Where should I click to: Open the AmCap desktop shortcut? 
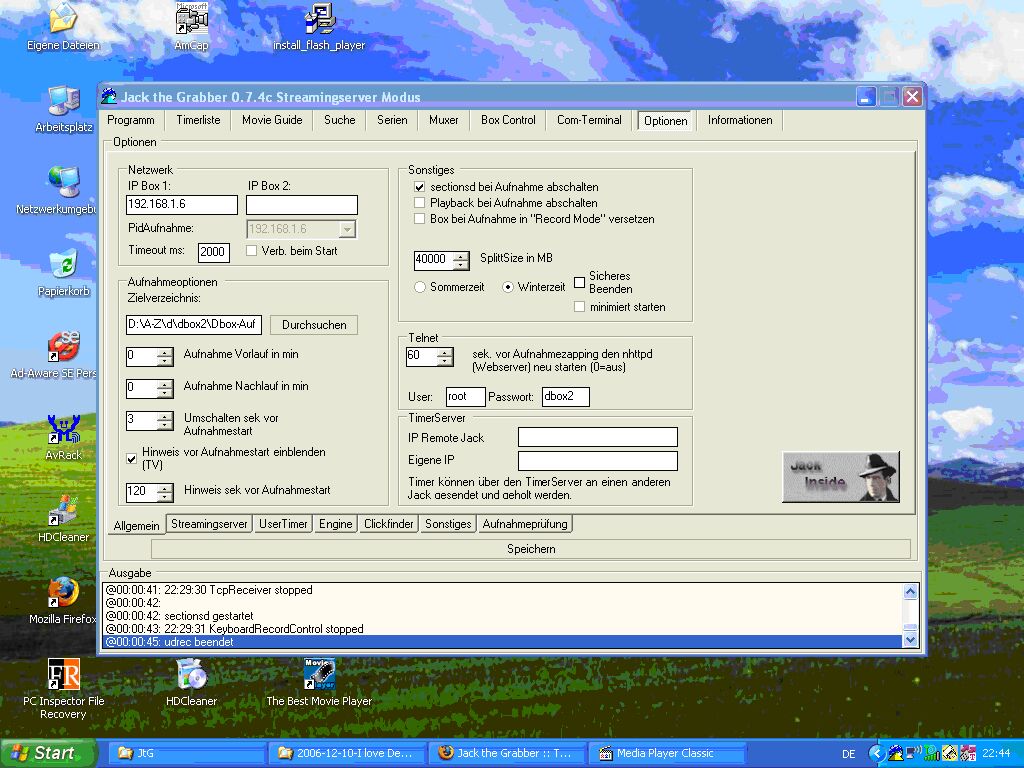coord(190,20)
